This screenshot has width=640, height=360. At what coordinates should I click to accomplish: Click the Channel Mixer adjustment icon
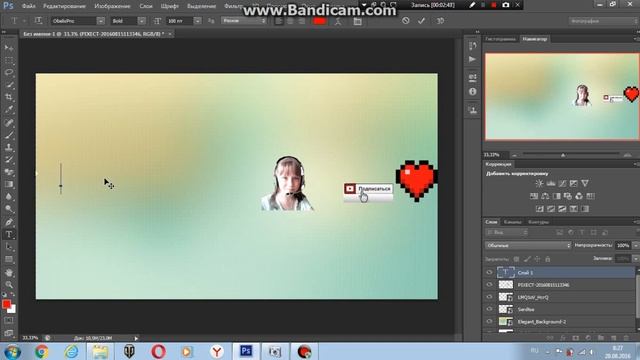[579, 196]
